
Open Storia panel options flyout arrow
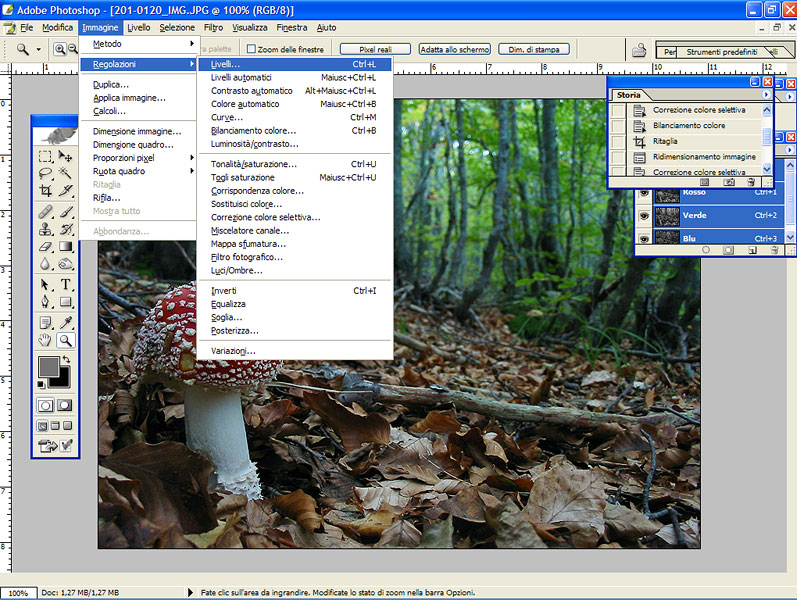coord(766,95)
